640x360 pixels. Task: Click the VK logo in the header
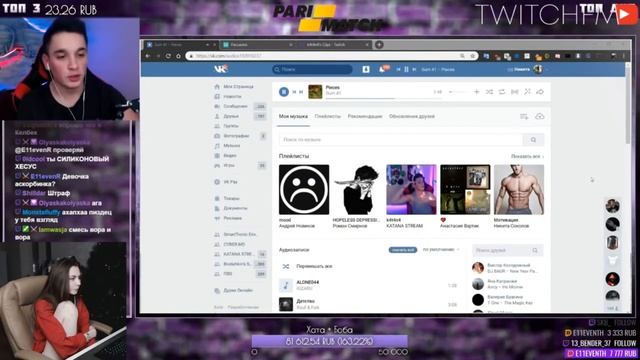click(x=220, y=69)
